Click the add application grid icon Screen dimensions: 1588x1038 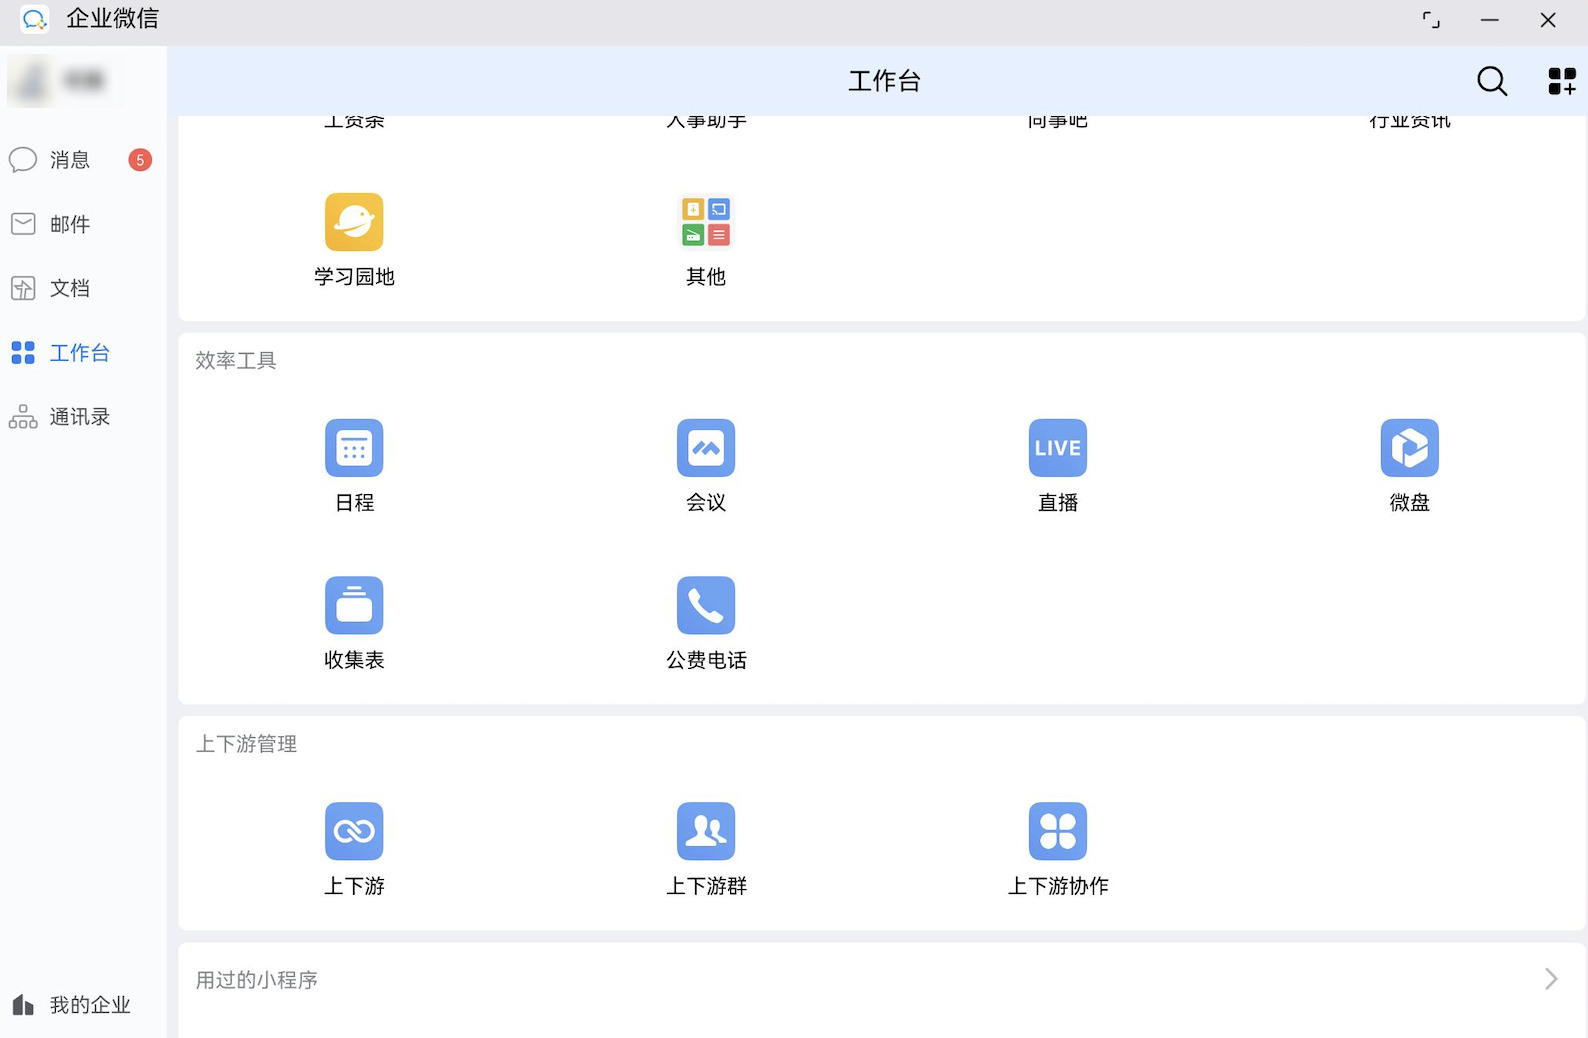(1562, 81)
